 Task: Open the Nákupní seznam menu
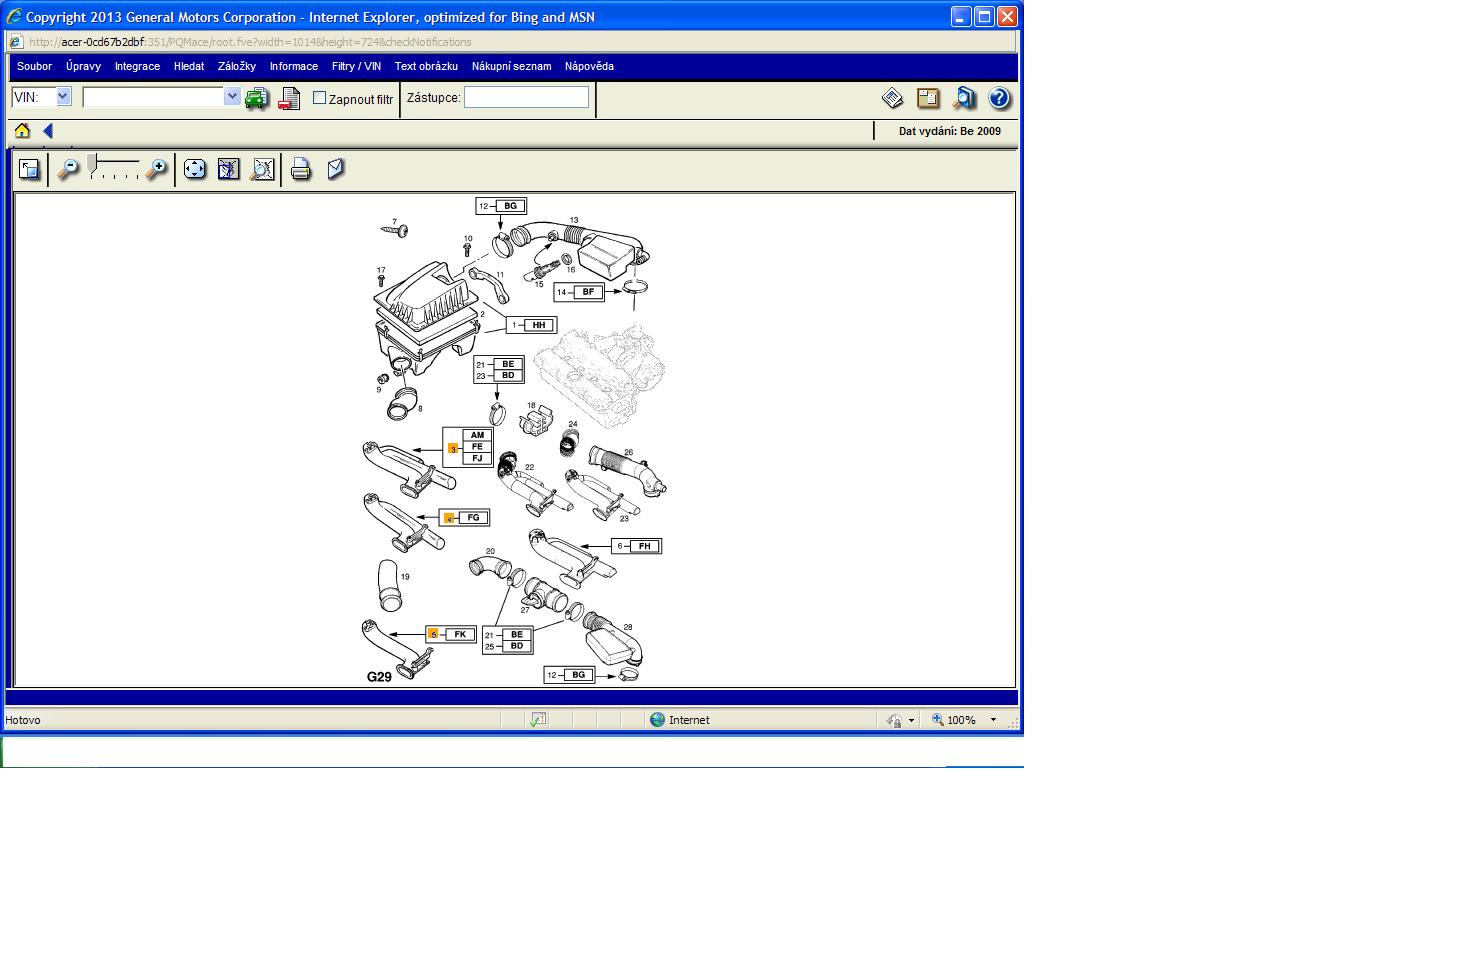tap(511, 66)
